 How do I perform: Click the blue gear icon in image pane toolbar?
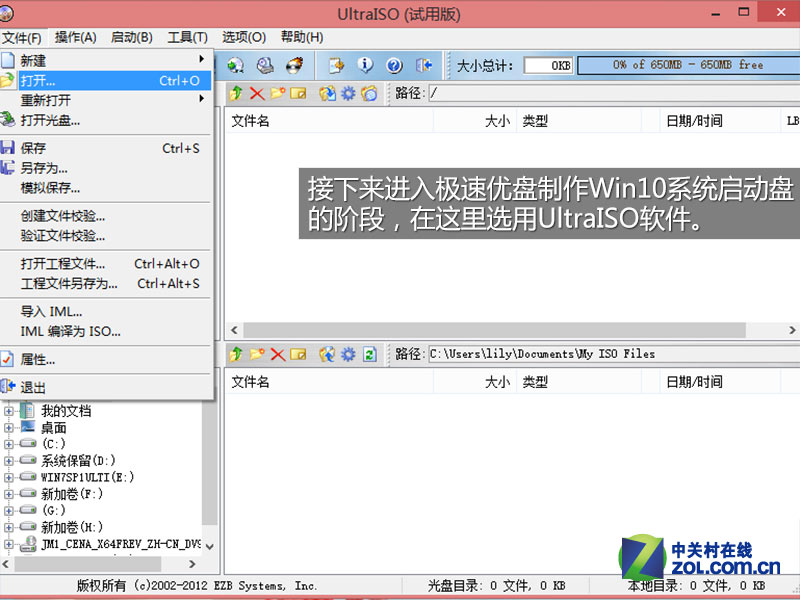348,93
